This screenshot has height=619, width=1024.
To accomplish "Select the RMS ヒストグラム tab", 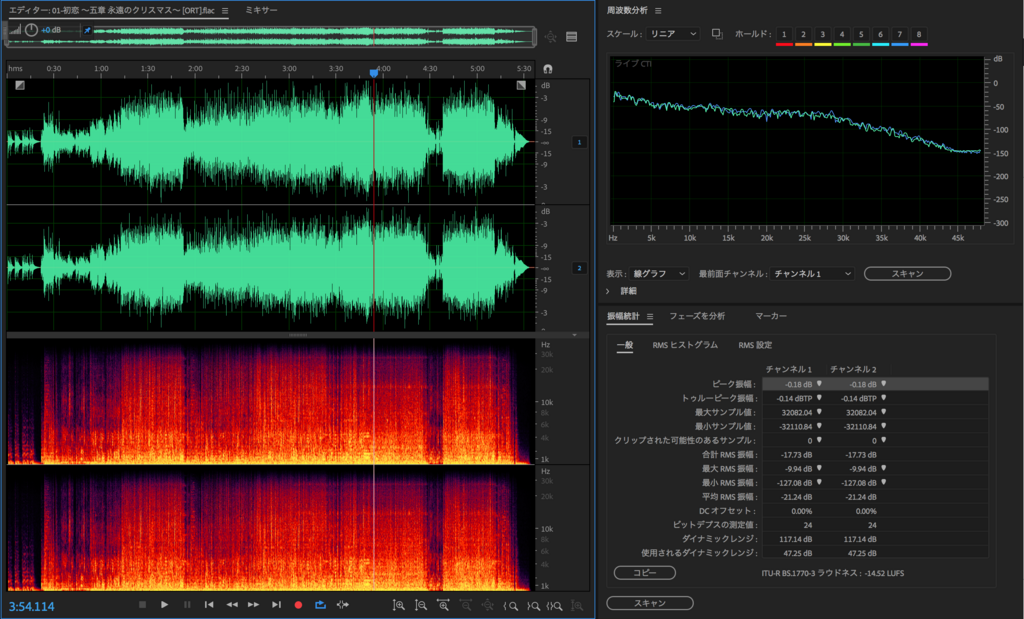I will coord(685,345).
